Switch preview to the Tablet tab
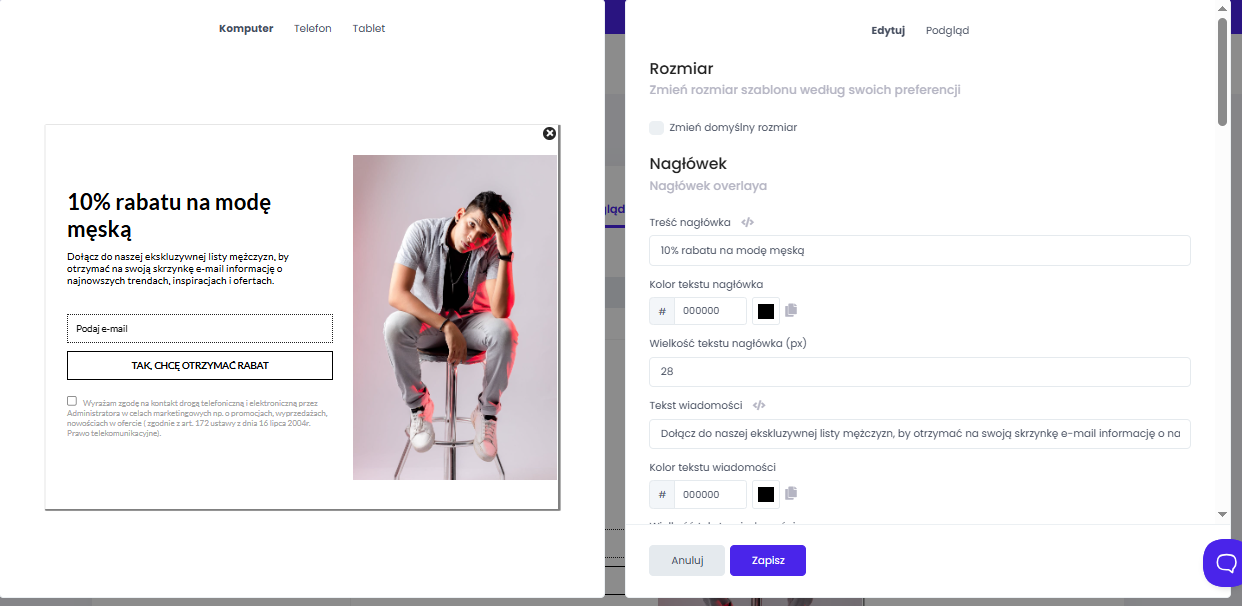This screenshot has width=1242, height=606. [369, 29]
